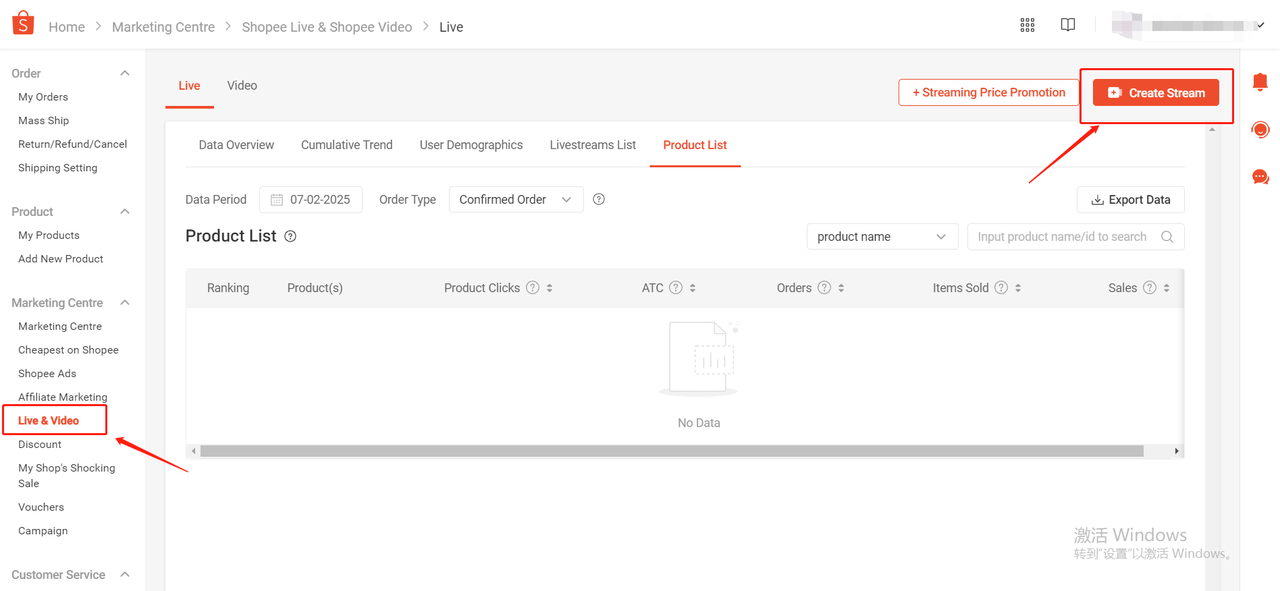
Task: Open the Livestreams List tab
Action: tap(593, 145)
